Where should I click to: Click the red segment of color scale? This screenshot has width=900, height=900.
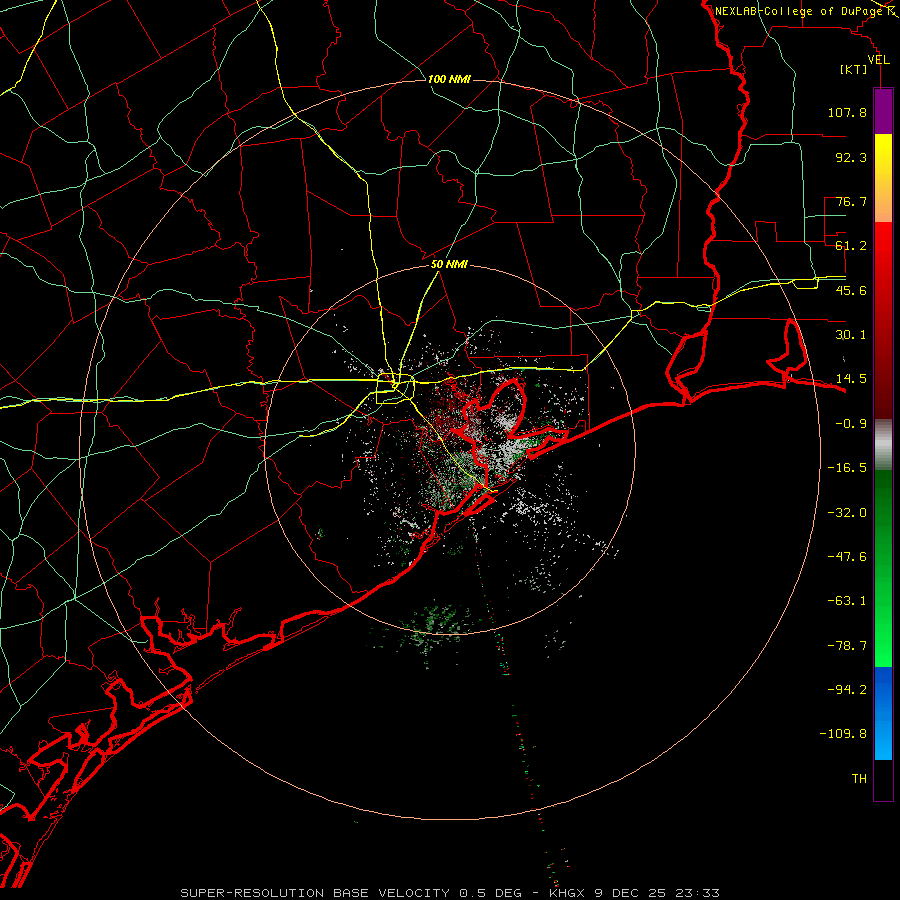[883, 320]
